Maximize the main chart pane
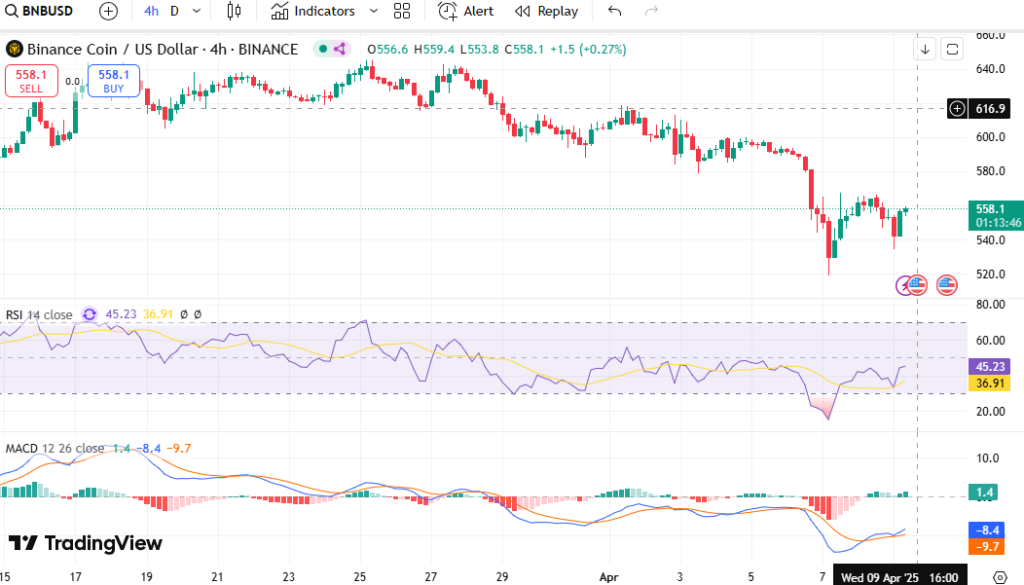This screenshot has width=1024, height=585. [x=952, y=49]
